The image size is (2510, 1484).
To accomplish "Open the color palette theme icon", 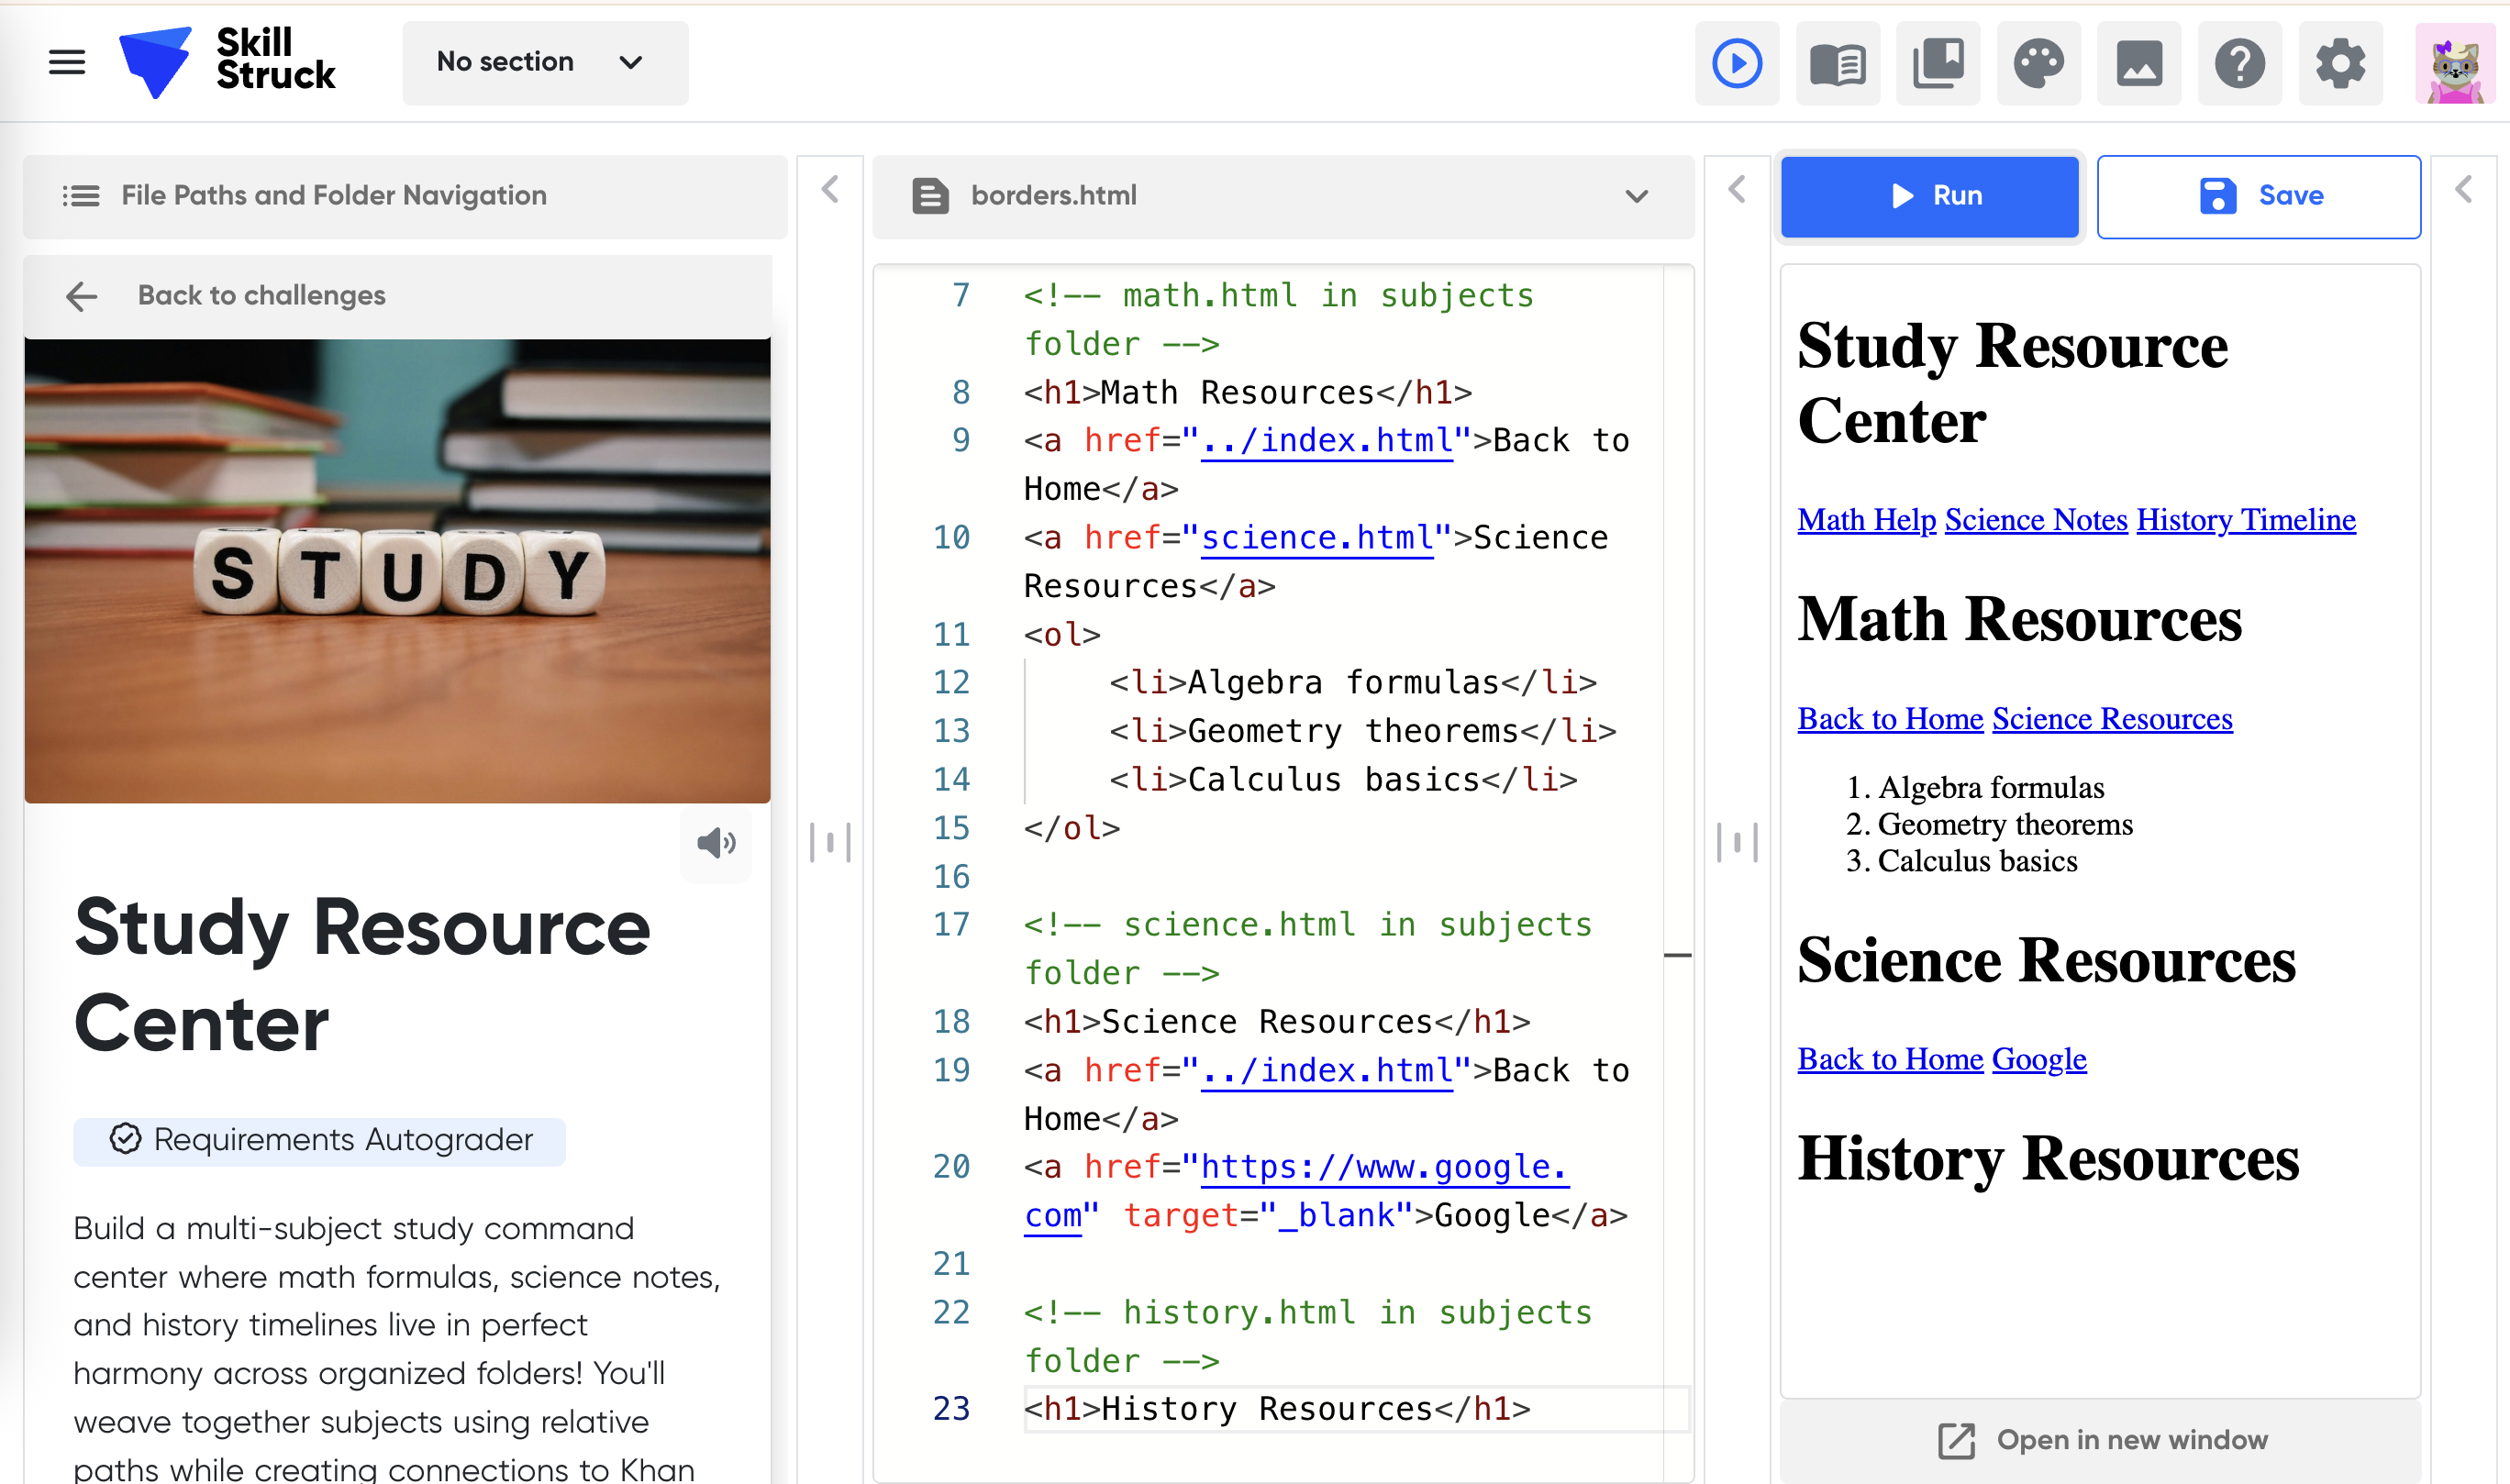I will 2038,63.
